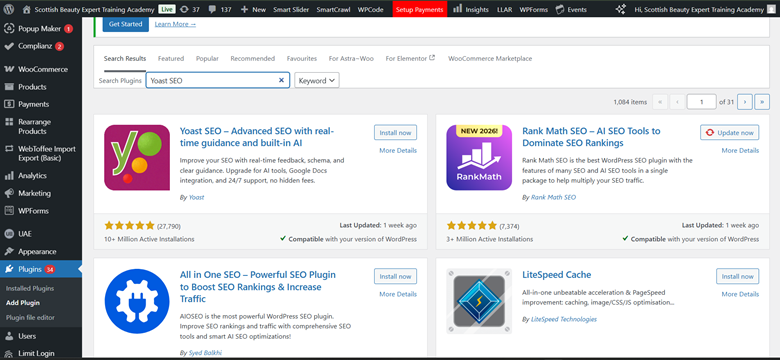The width and height of the screenshot is (780, 360).
Task: Focus the Search Plugins input field
Action: point(218,81)
